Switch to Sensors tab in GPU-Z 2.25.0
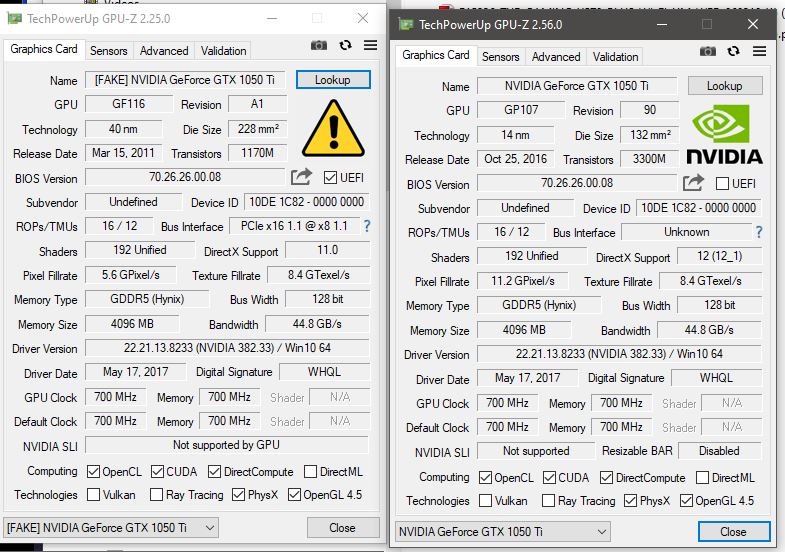Image resolution: width=785 pixels, height=552 pixels. pyautogui.click(x=109, y=51)
